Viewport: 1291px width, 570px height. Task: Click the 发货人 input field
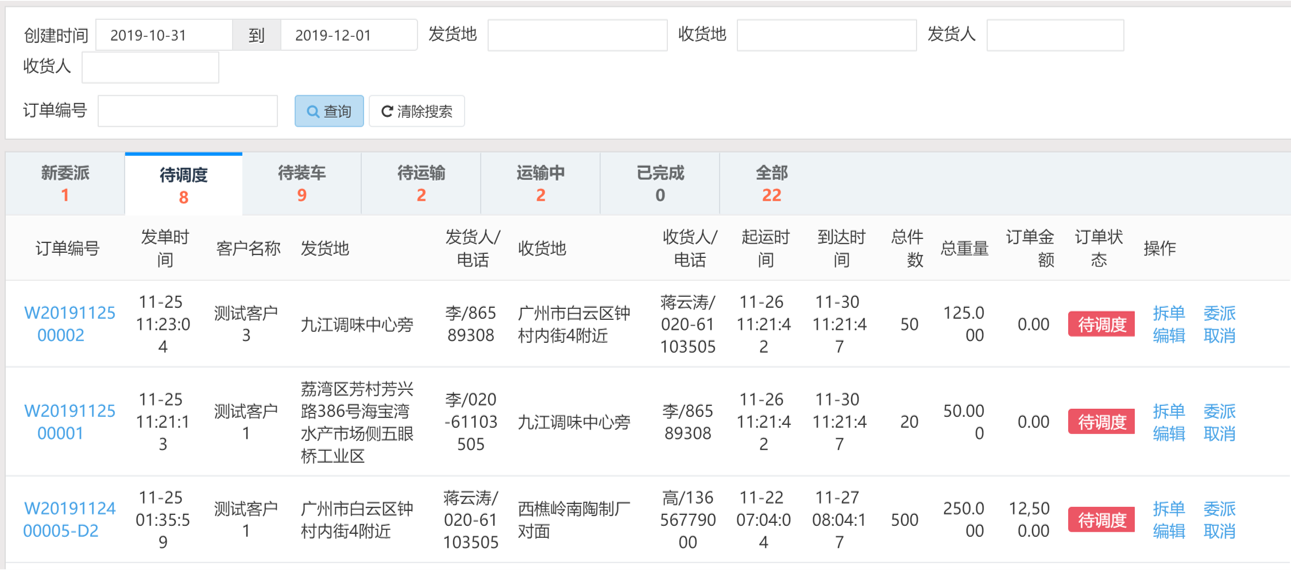(1054, 35)
